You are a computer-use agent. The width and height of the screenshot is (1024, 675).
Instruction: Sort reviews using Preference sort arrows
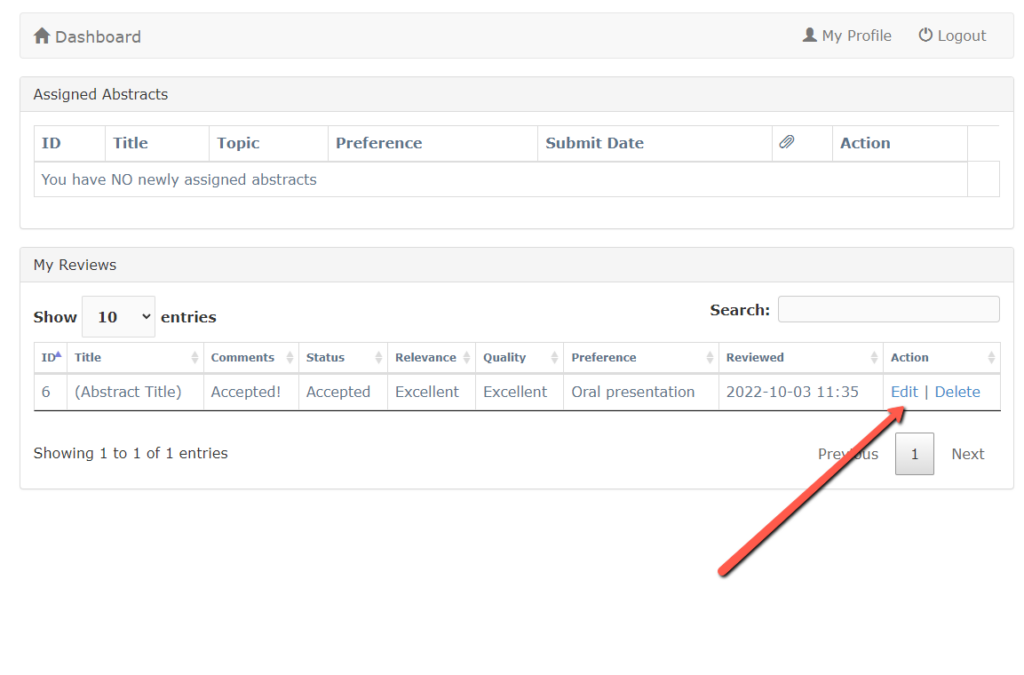coord(710,357)
